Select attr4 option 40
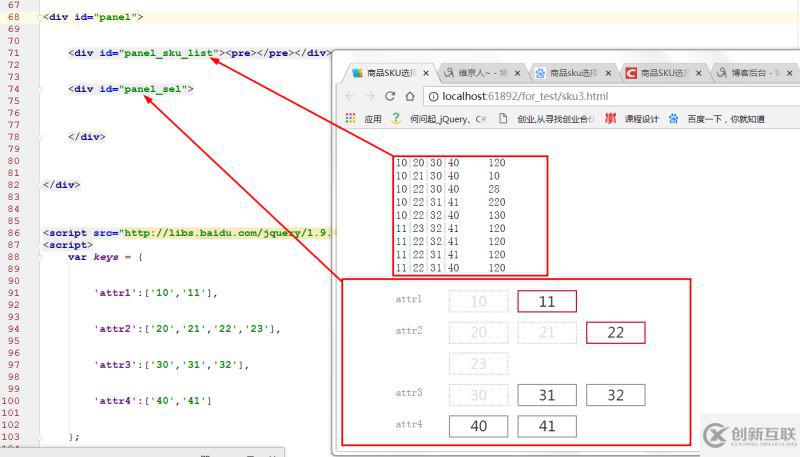This screenshot has width=800, height=457. (x=479, y=426)
